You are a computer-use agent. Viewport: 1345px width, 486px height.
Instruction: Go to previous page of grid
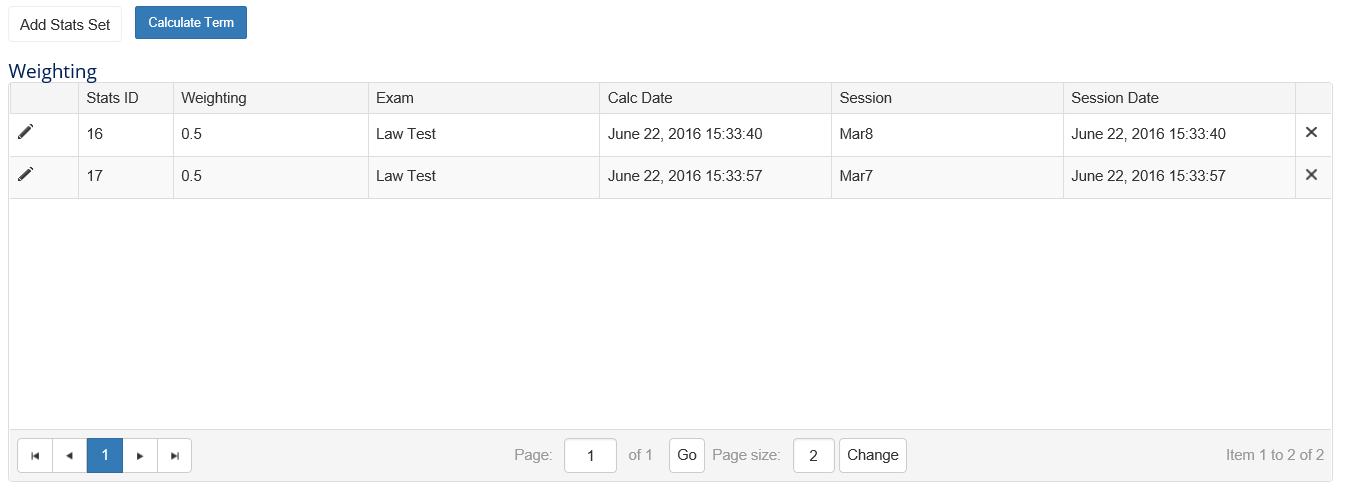[69, 455]
